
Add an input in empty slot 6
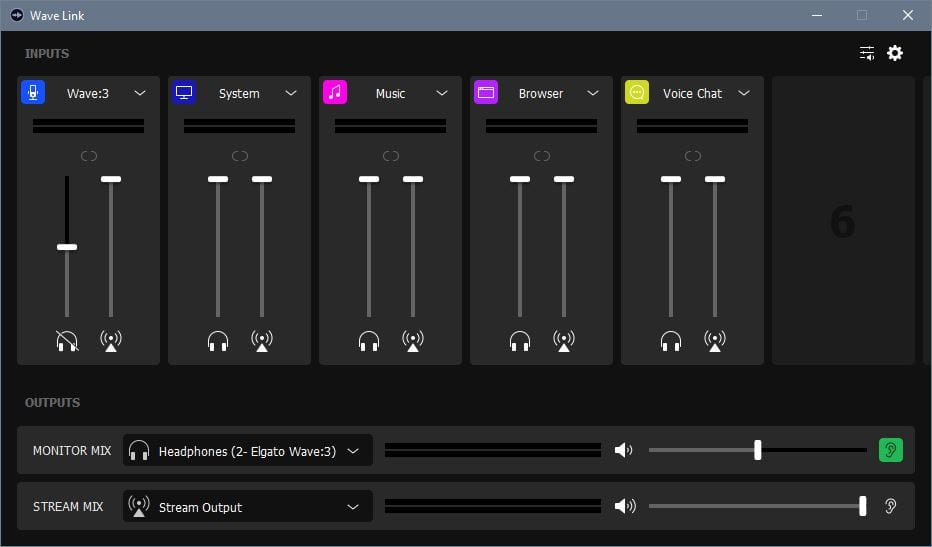[842, 221]
